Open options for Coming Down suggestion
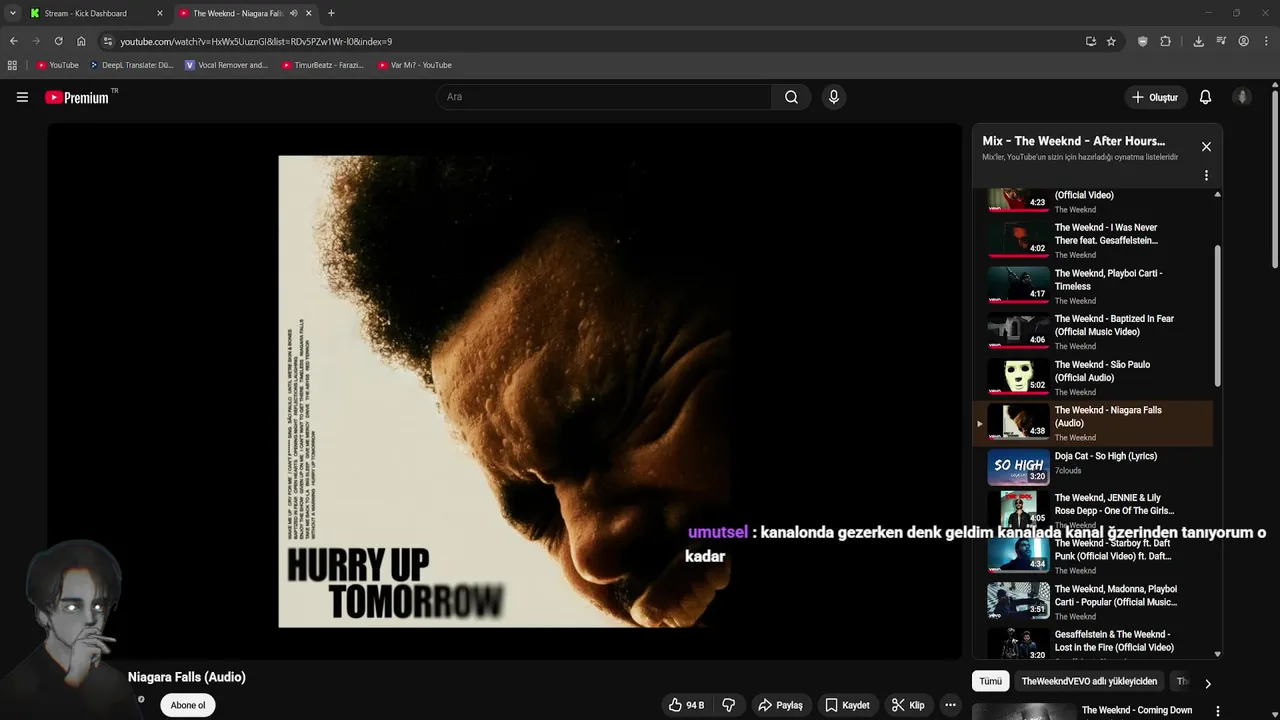 [x=1217, y=711]
